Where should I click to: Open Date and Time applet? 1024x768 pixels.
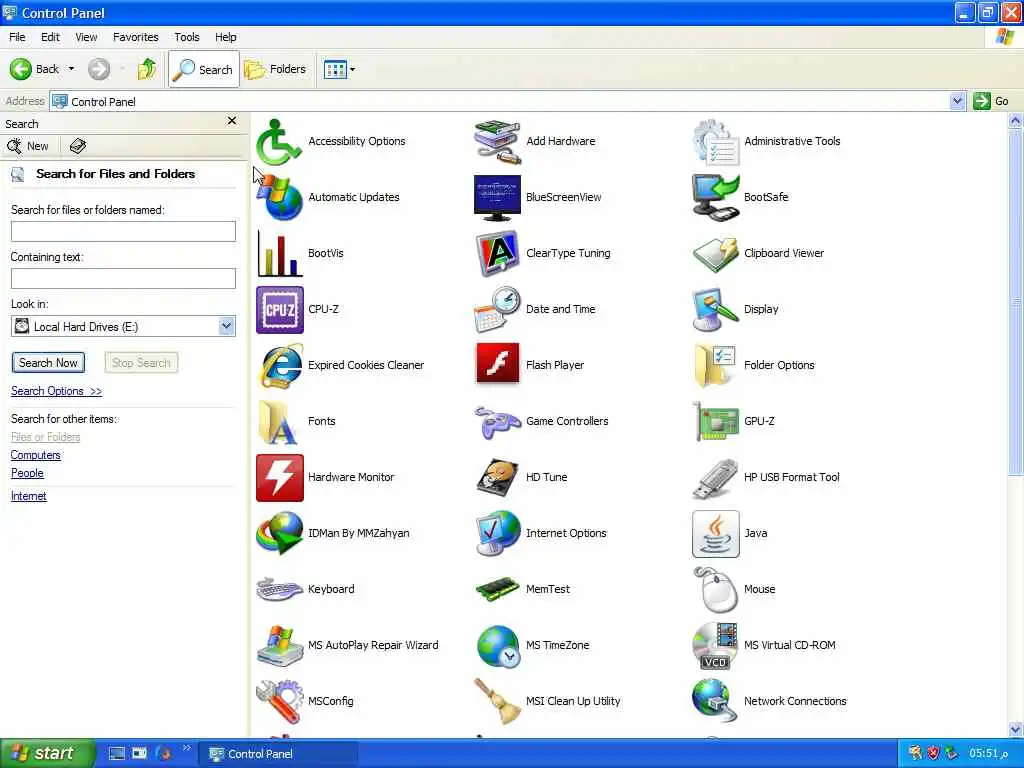497,310
